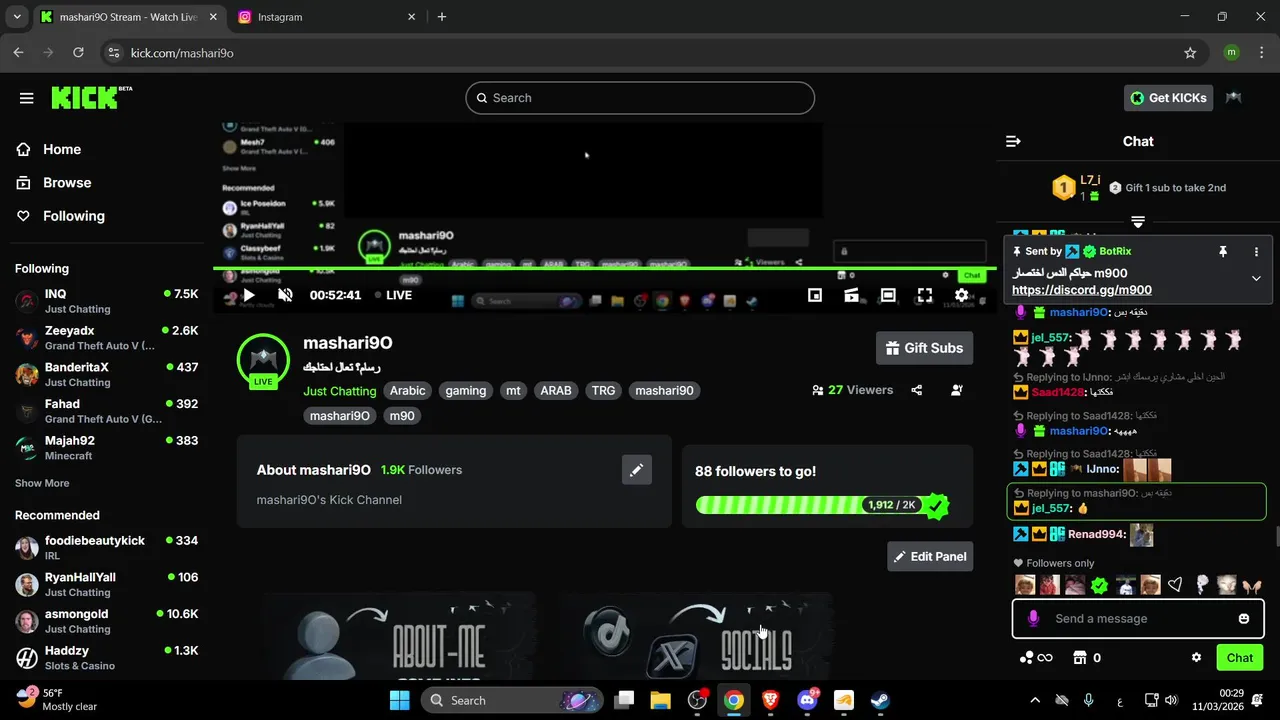Open the emoji picker in chat
The height and width of the screenshot is (720, 1280).
pyautogui.click(x=1244, y=619)
